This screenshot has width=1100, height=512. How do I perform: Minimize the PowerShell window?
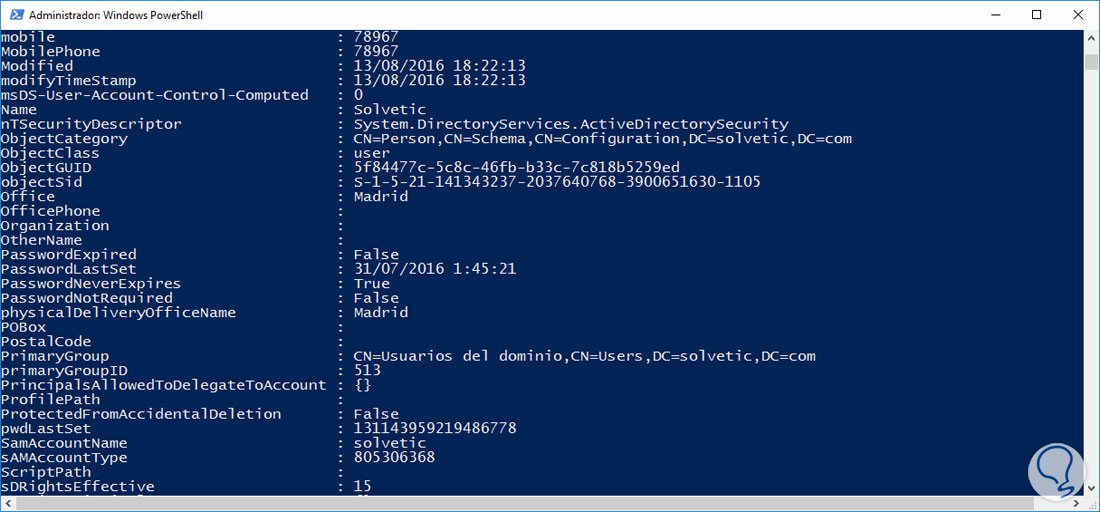click(990, 15)
